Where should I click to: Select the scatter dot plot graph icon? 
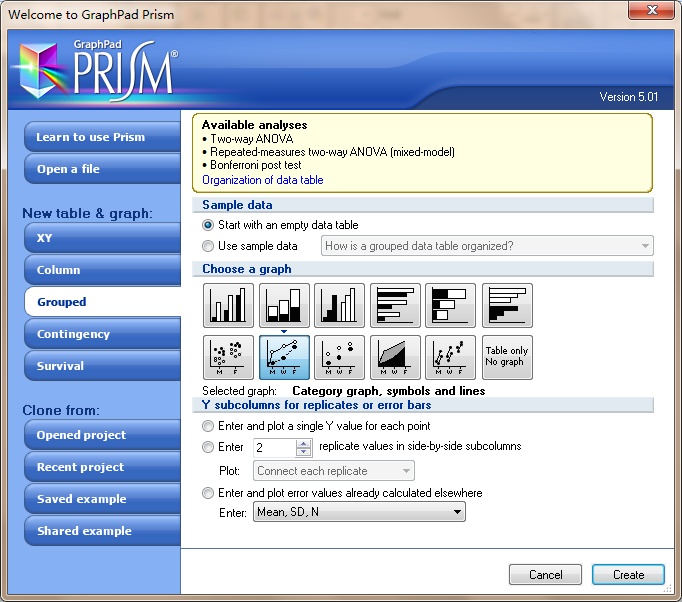pyautogui.click(x=228, y=357)
